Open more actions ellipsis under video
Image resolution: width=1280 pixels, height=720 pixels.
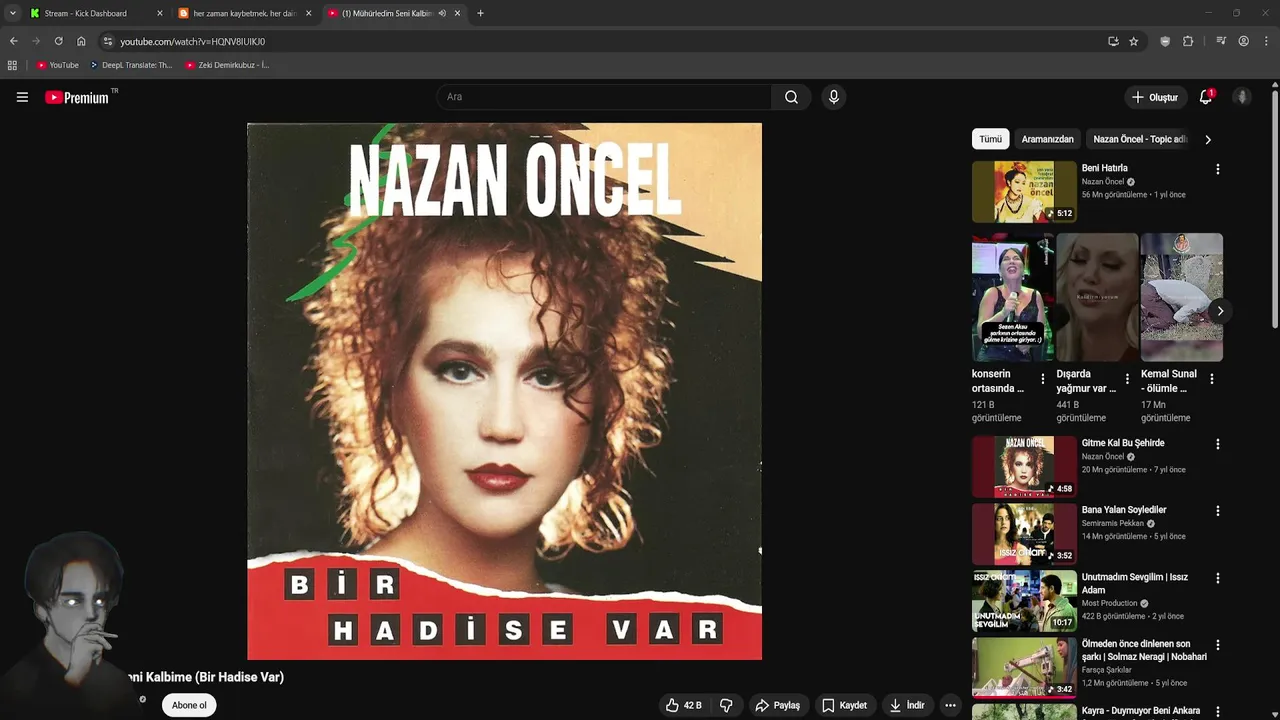point(950,705)
